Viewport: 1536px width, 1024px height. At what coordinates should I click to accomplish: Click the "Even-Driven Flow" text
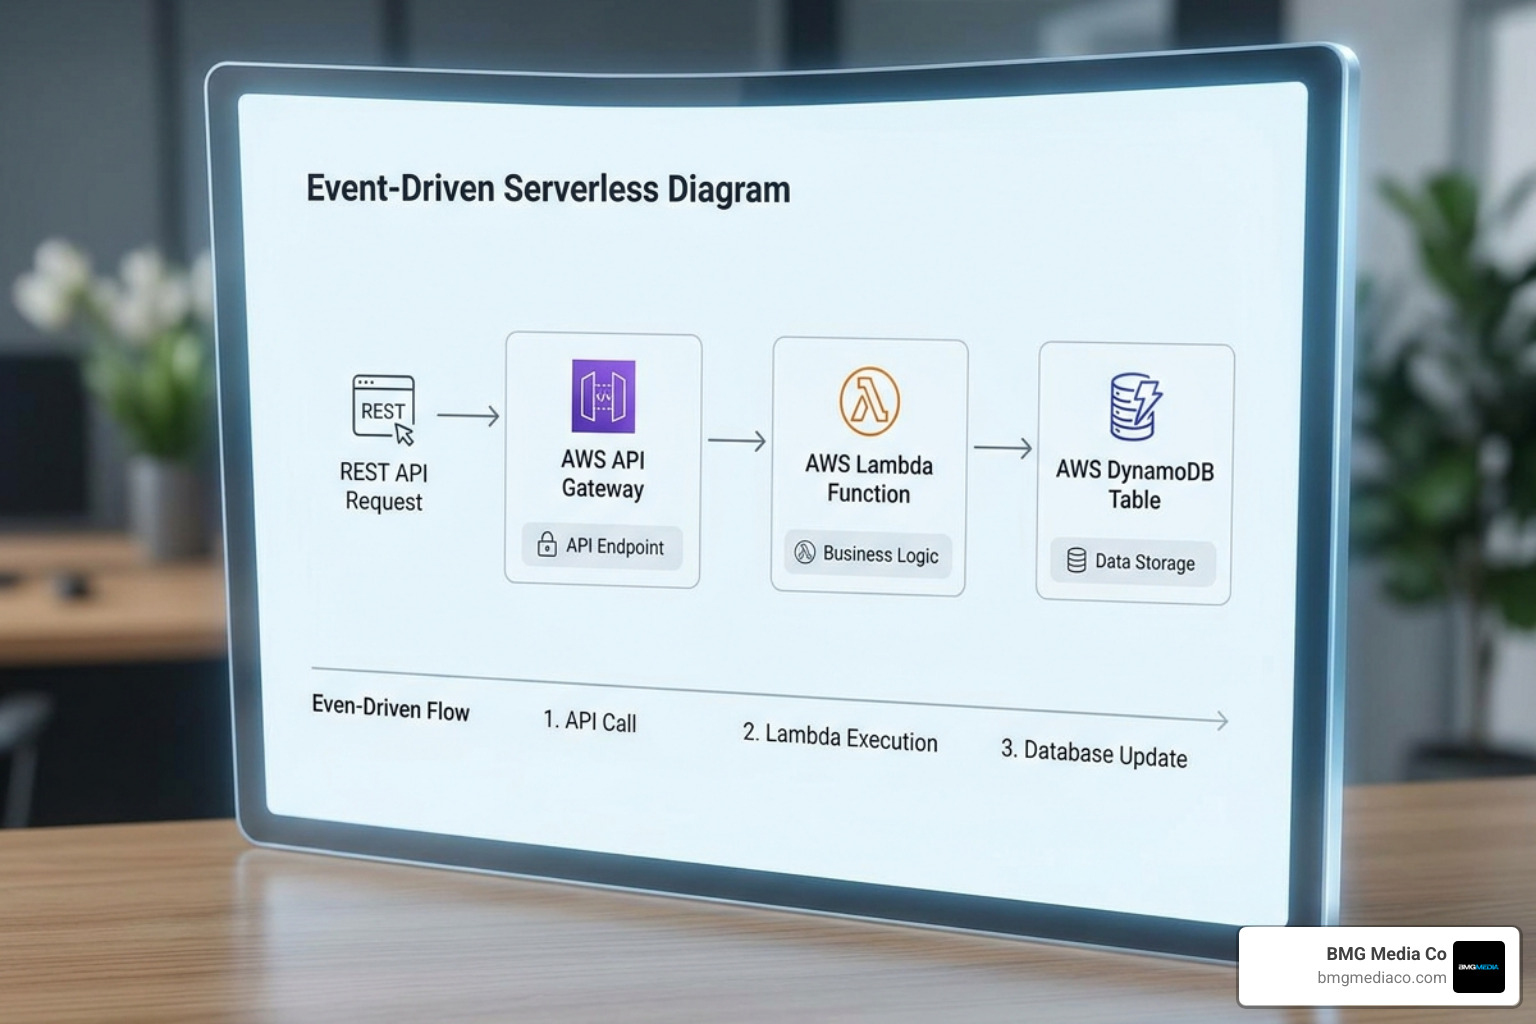(x=390, y=708)
